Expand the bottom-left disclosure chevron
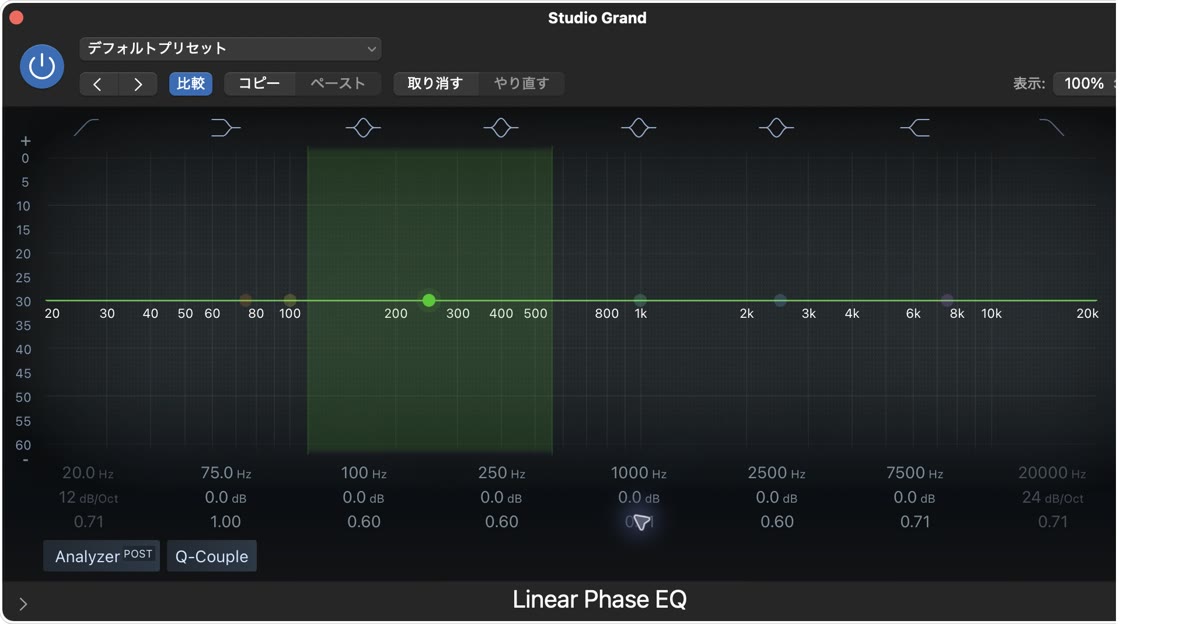The width and height of the screenshot is (1200, 624). [x=23, y=603]
